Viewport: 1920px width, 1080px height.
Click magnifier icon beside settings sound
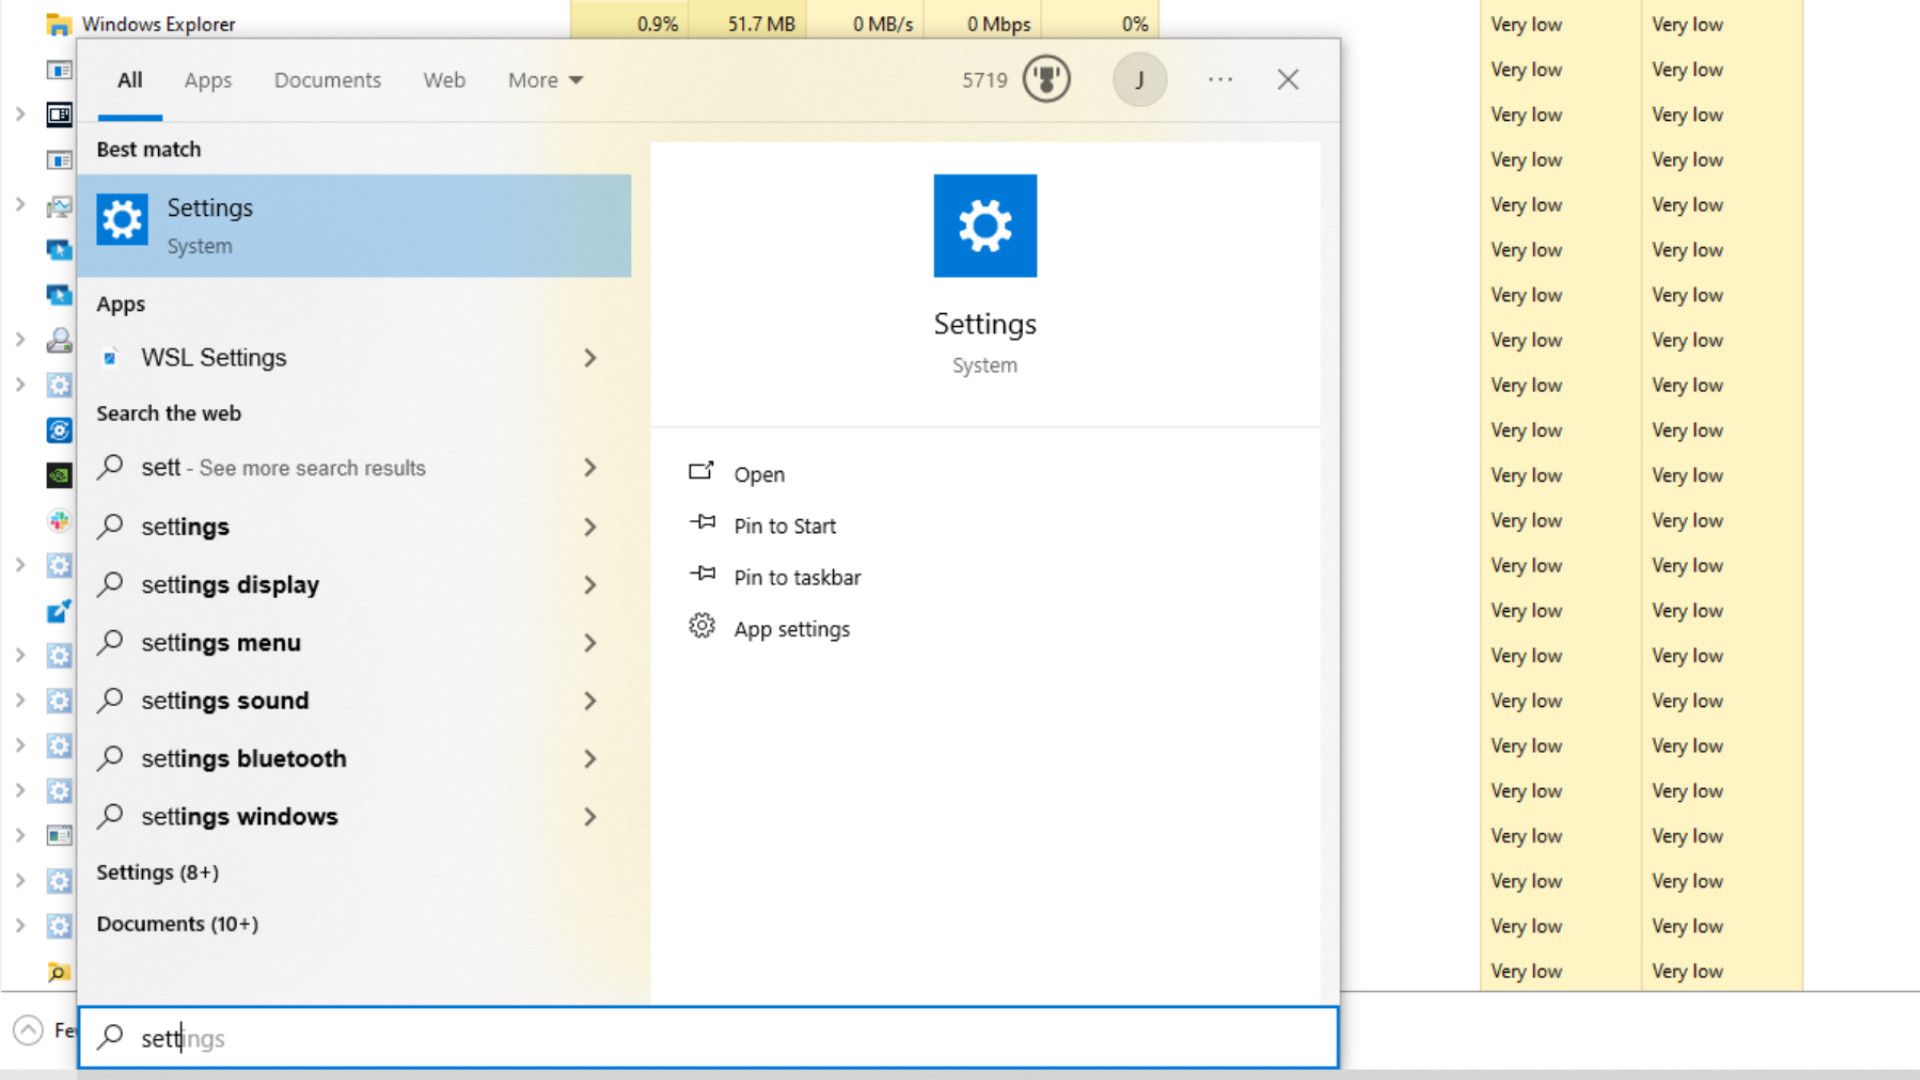(110, 700)
